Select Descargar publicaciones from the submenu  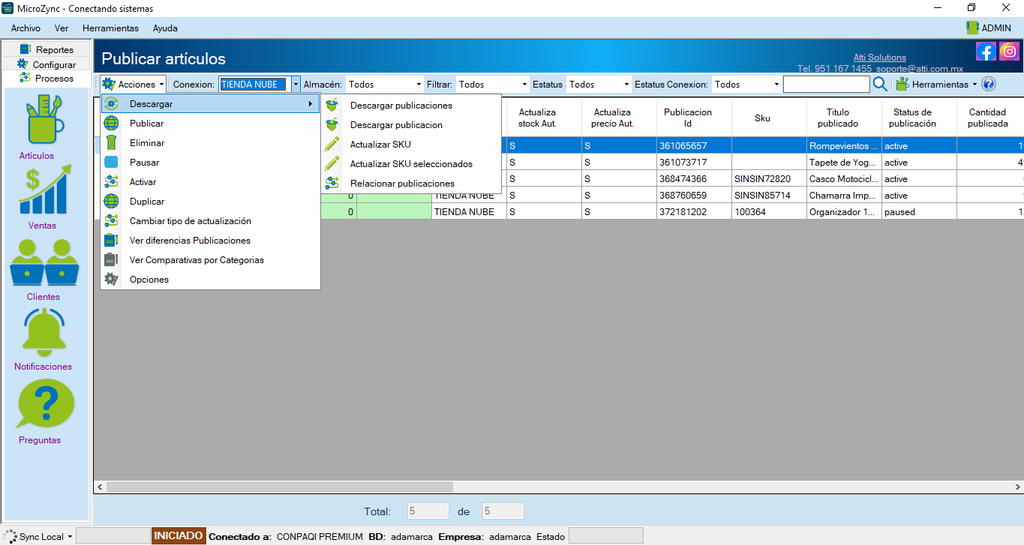tap(401, 105)
